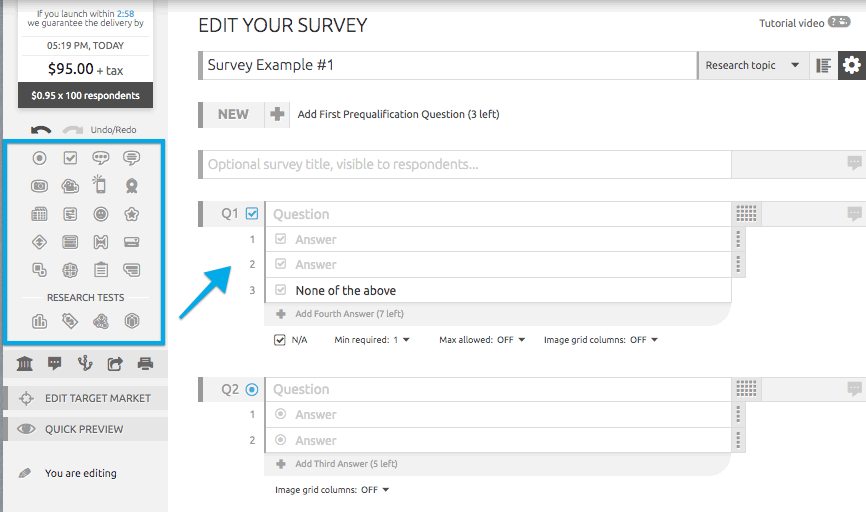
Task: Expand the Min required dropdown
Action: tap(372, 340)
